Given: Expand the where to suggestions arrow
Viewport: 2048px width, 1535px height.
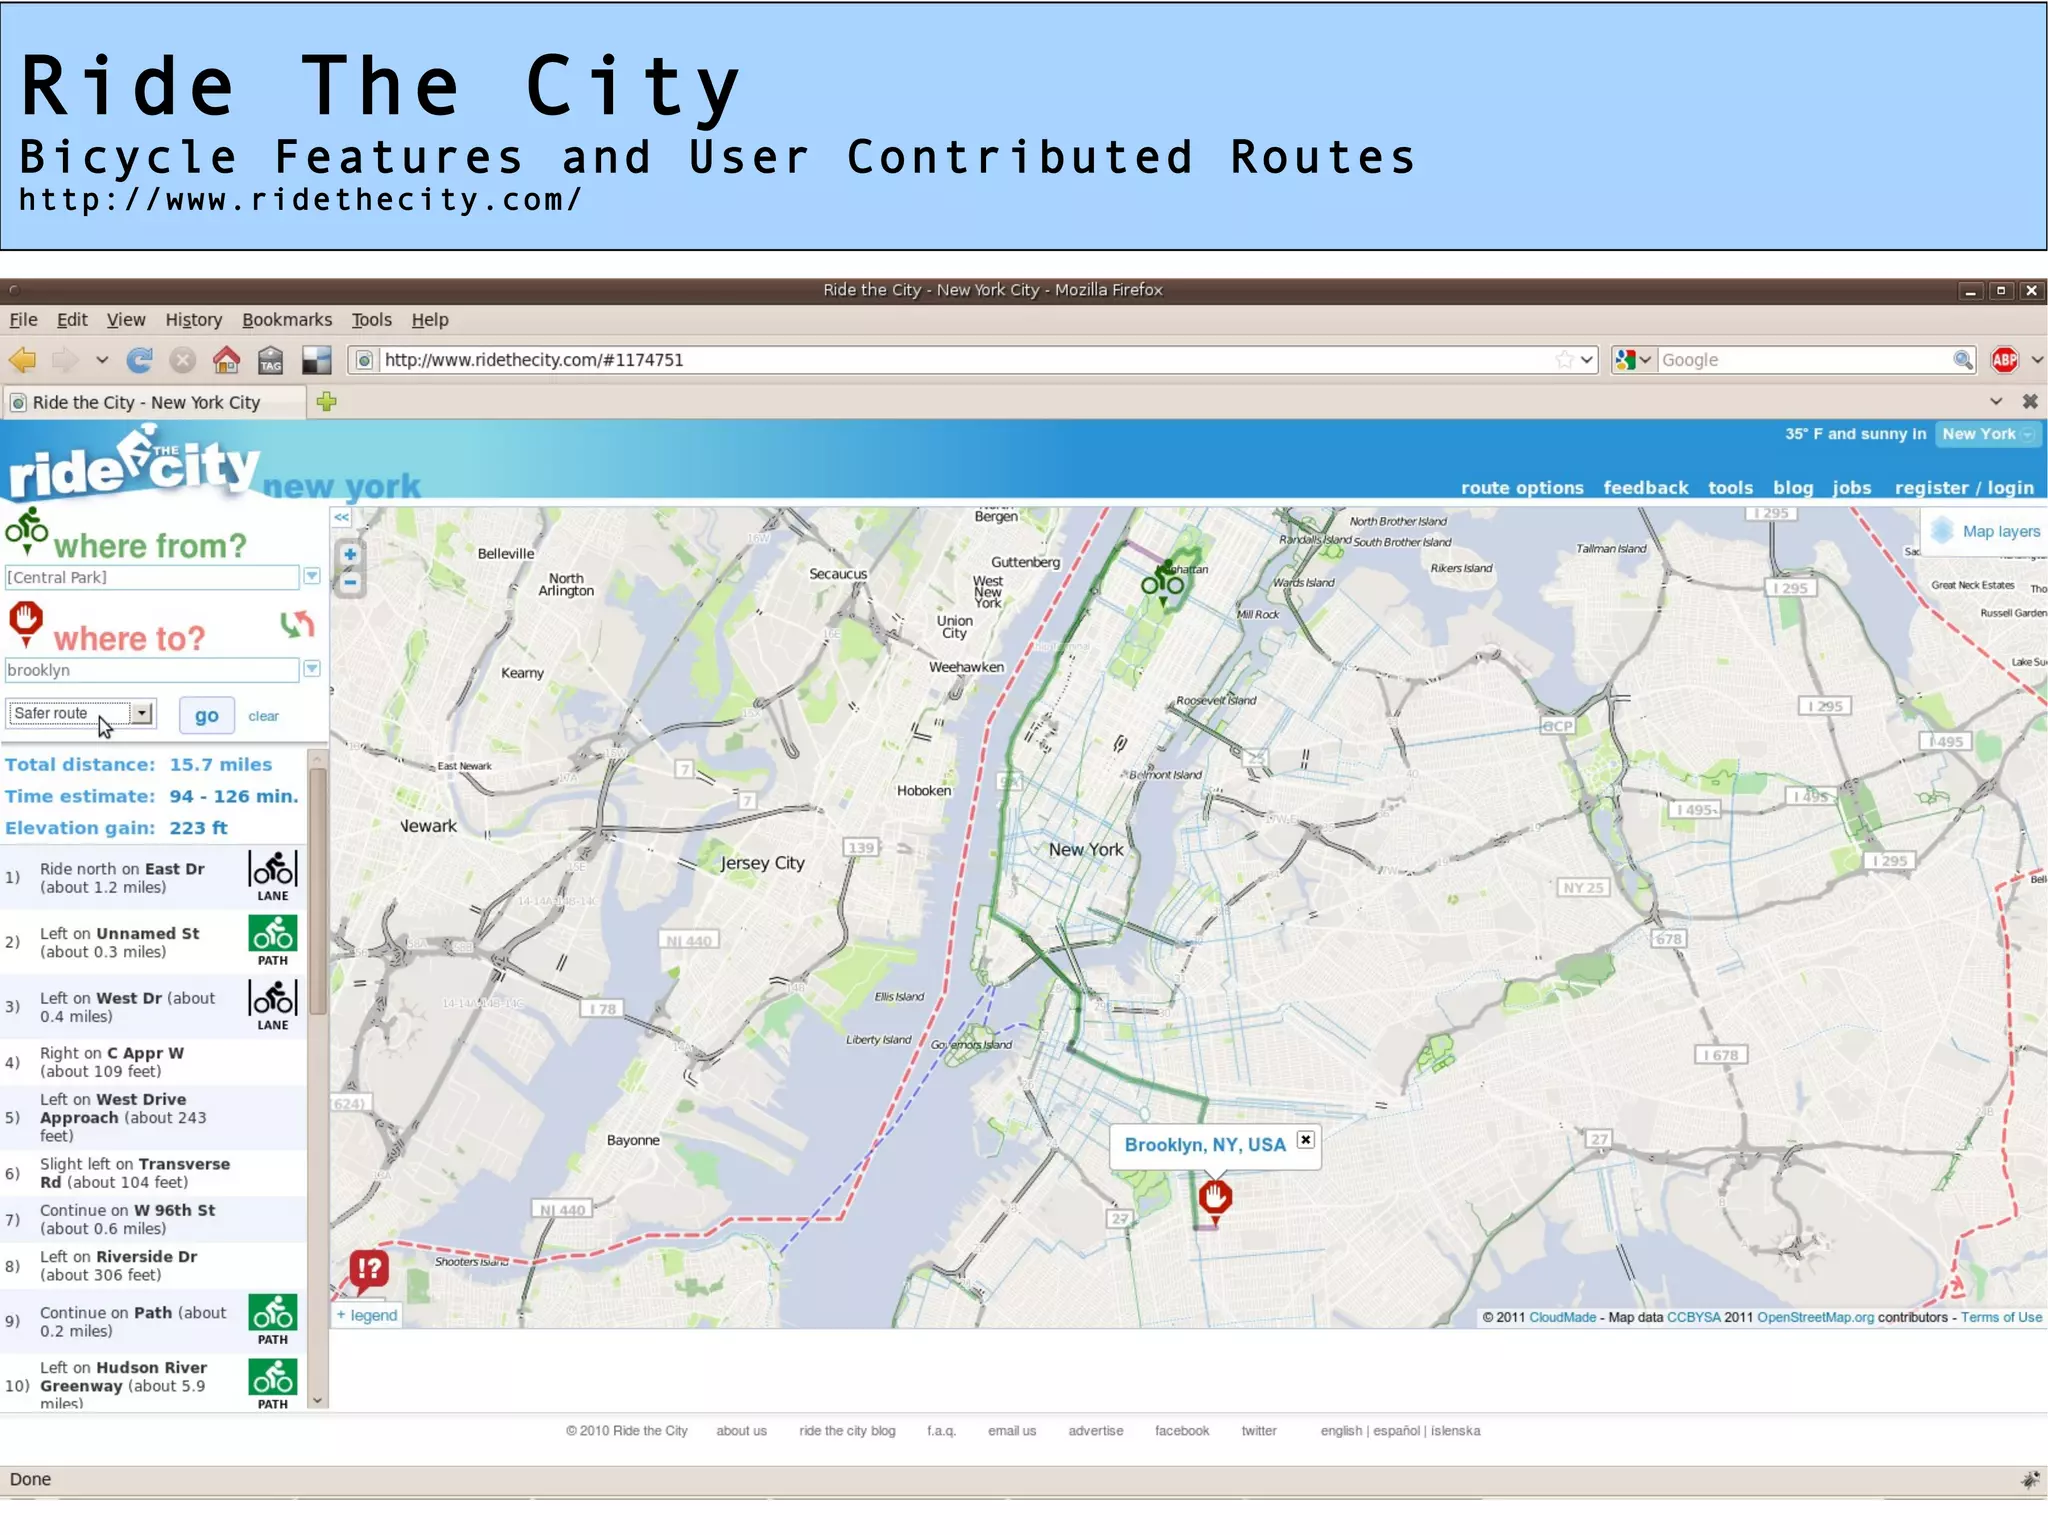Looking at the screenshot, I should 312,669.
